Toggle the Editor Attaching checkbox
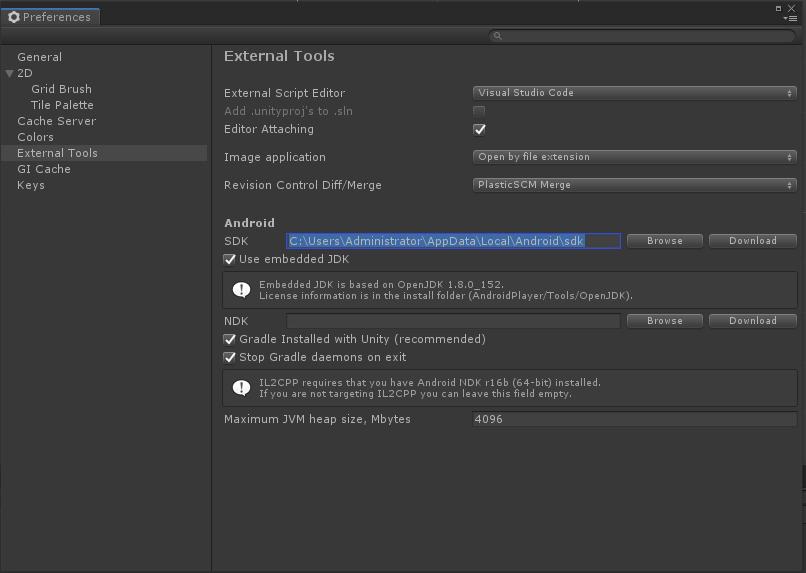 click(479, 129)
